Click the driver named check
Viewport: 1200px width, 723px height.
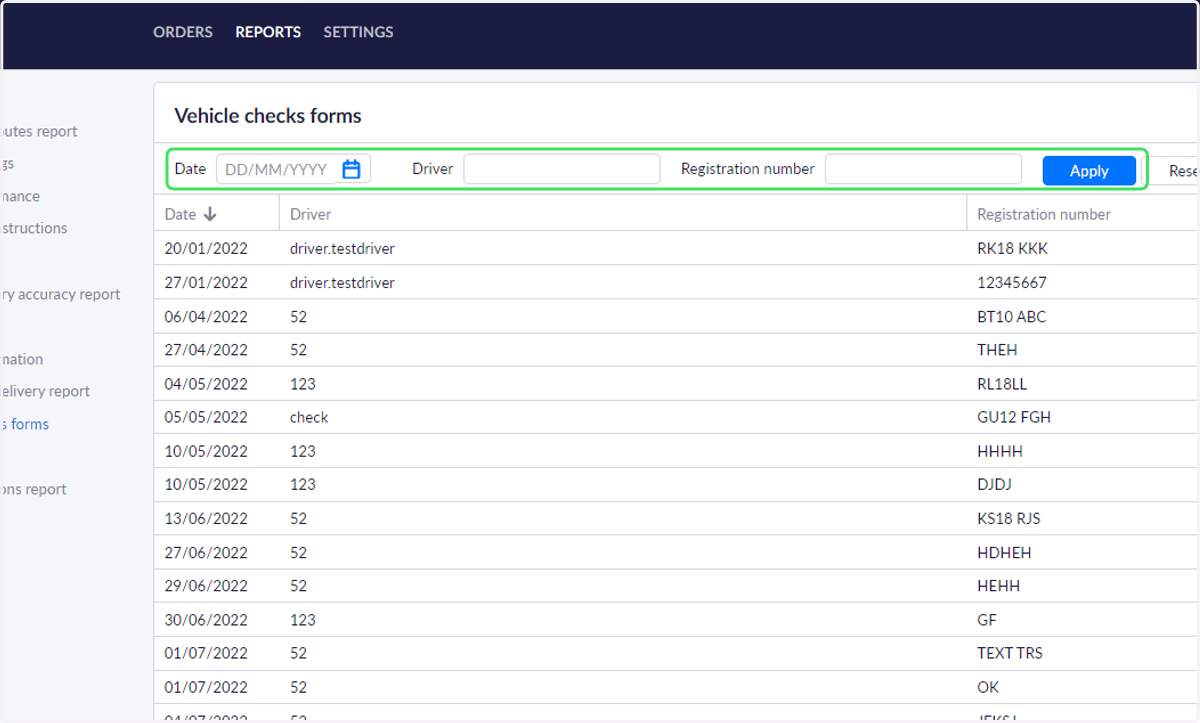pos(309,417)
